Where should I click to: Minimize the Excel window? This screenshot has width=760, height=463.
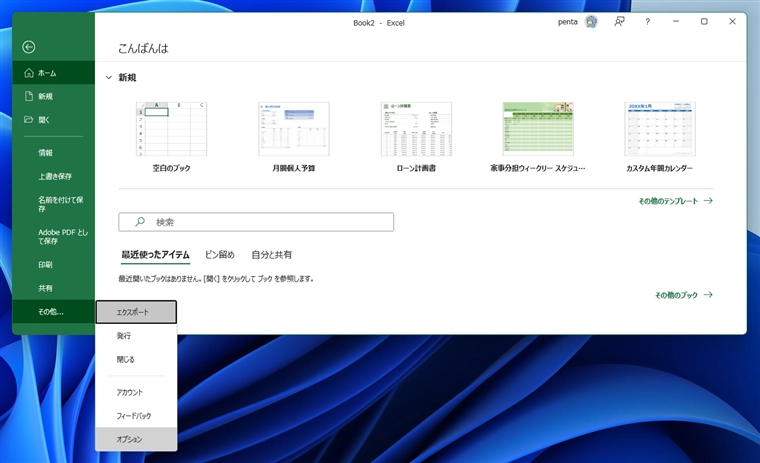tap(676, 22)
